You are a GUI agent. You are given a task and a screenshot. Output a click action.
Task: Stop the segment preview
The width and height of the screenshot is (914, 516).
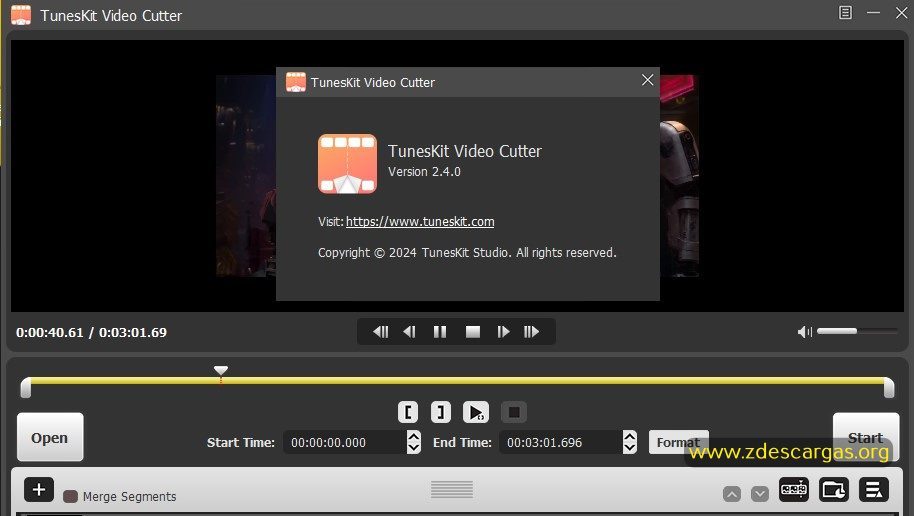(x=514, y=412)
